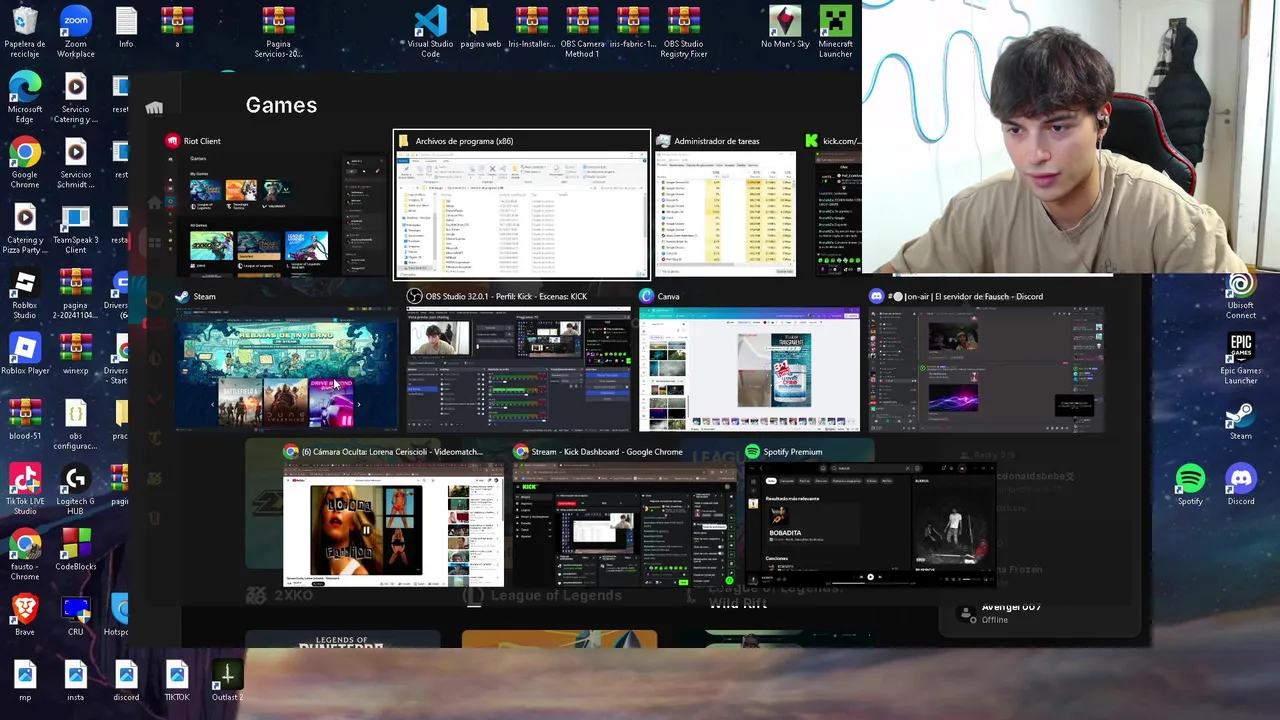This screenshot has height=720, width=1280.
Task: Select the Servicio Catering video file
Action: tap(75, 96)
